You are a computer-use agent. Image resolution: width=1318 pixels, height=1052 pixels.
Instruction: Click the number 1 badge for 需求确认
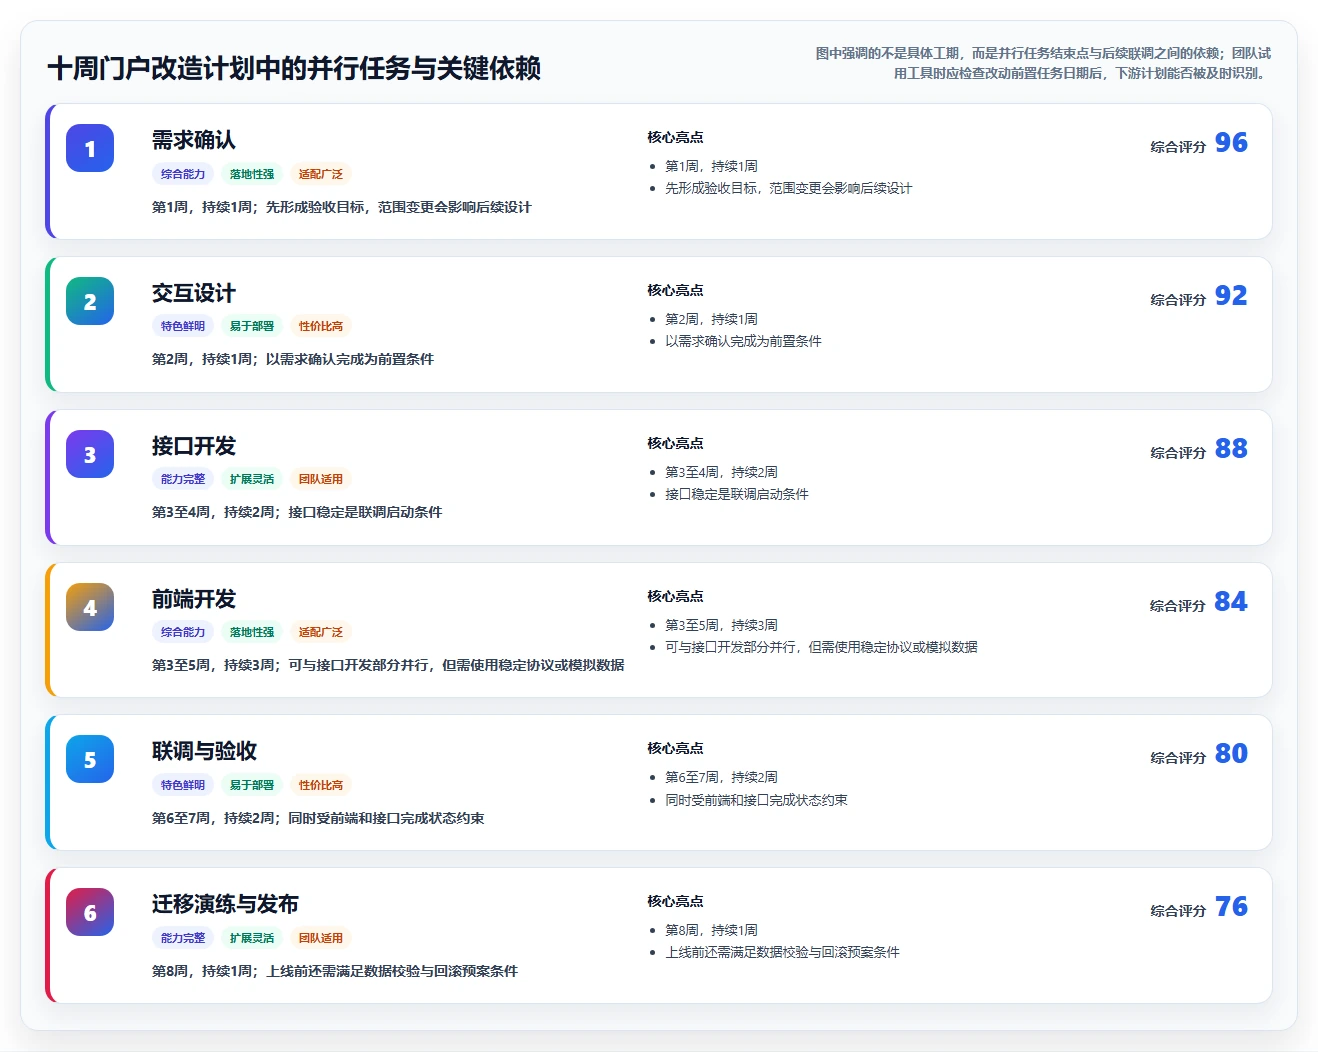point(90,148)
